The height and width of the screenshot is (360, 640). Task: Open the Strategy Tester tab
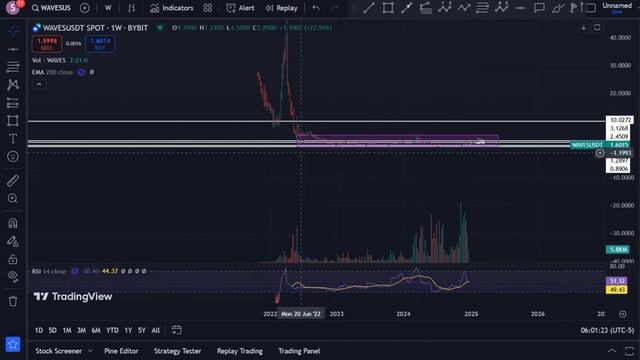[x=178, y=351]
